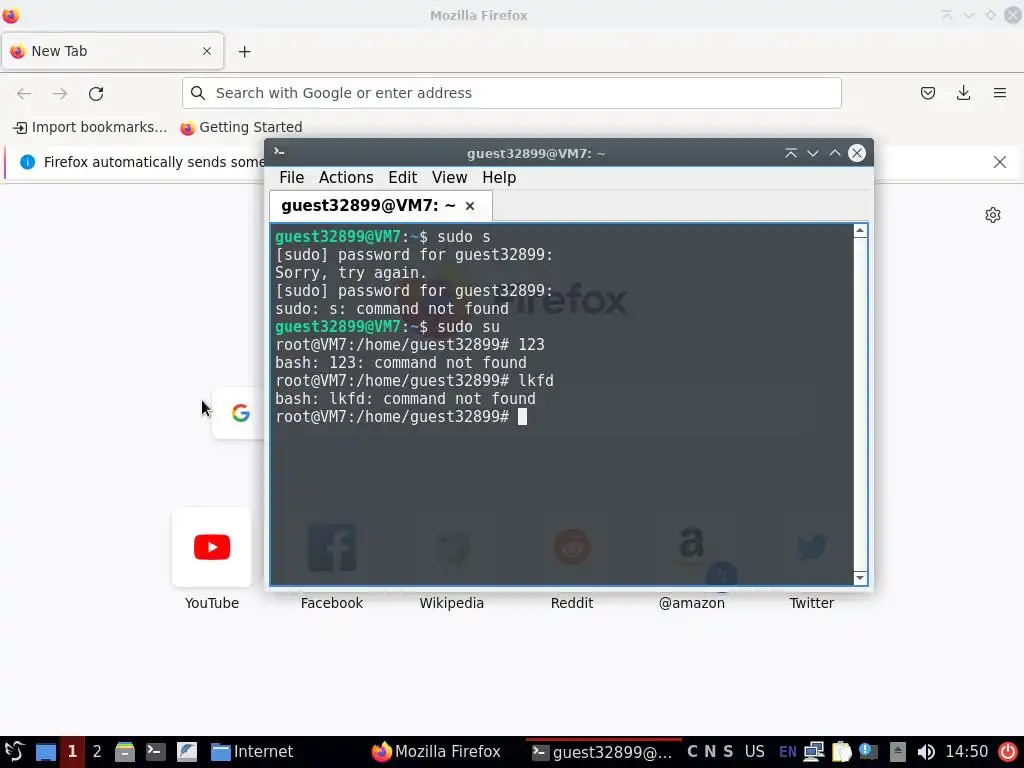Open volume control tray icon
The width and height of the screenshot is (1024, 768).
point(925,752)
